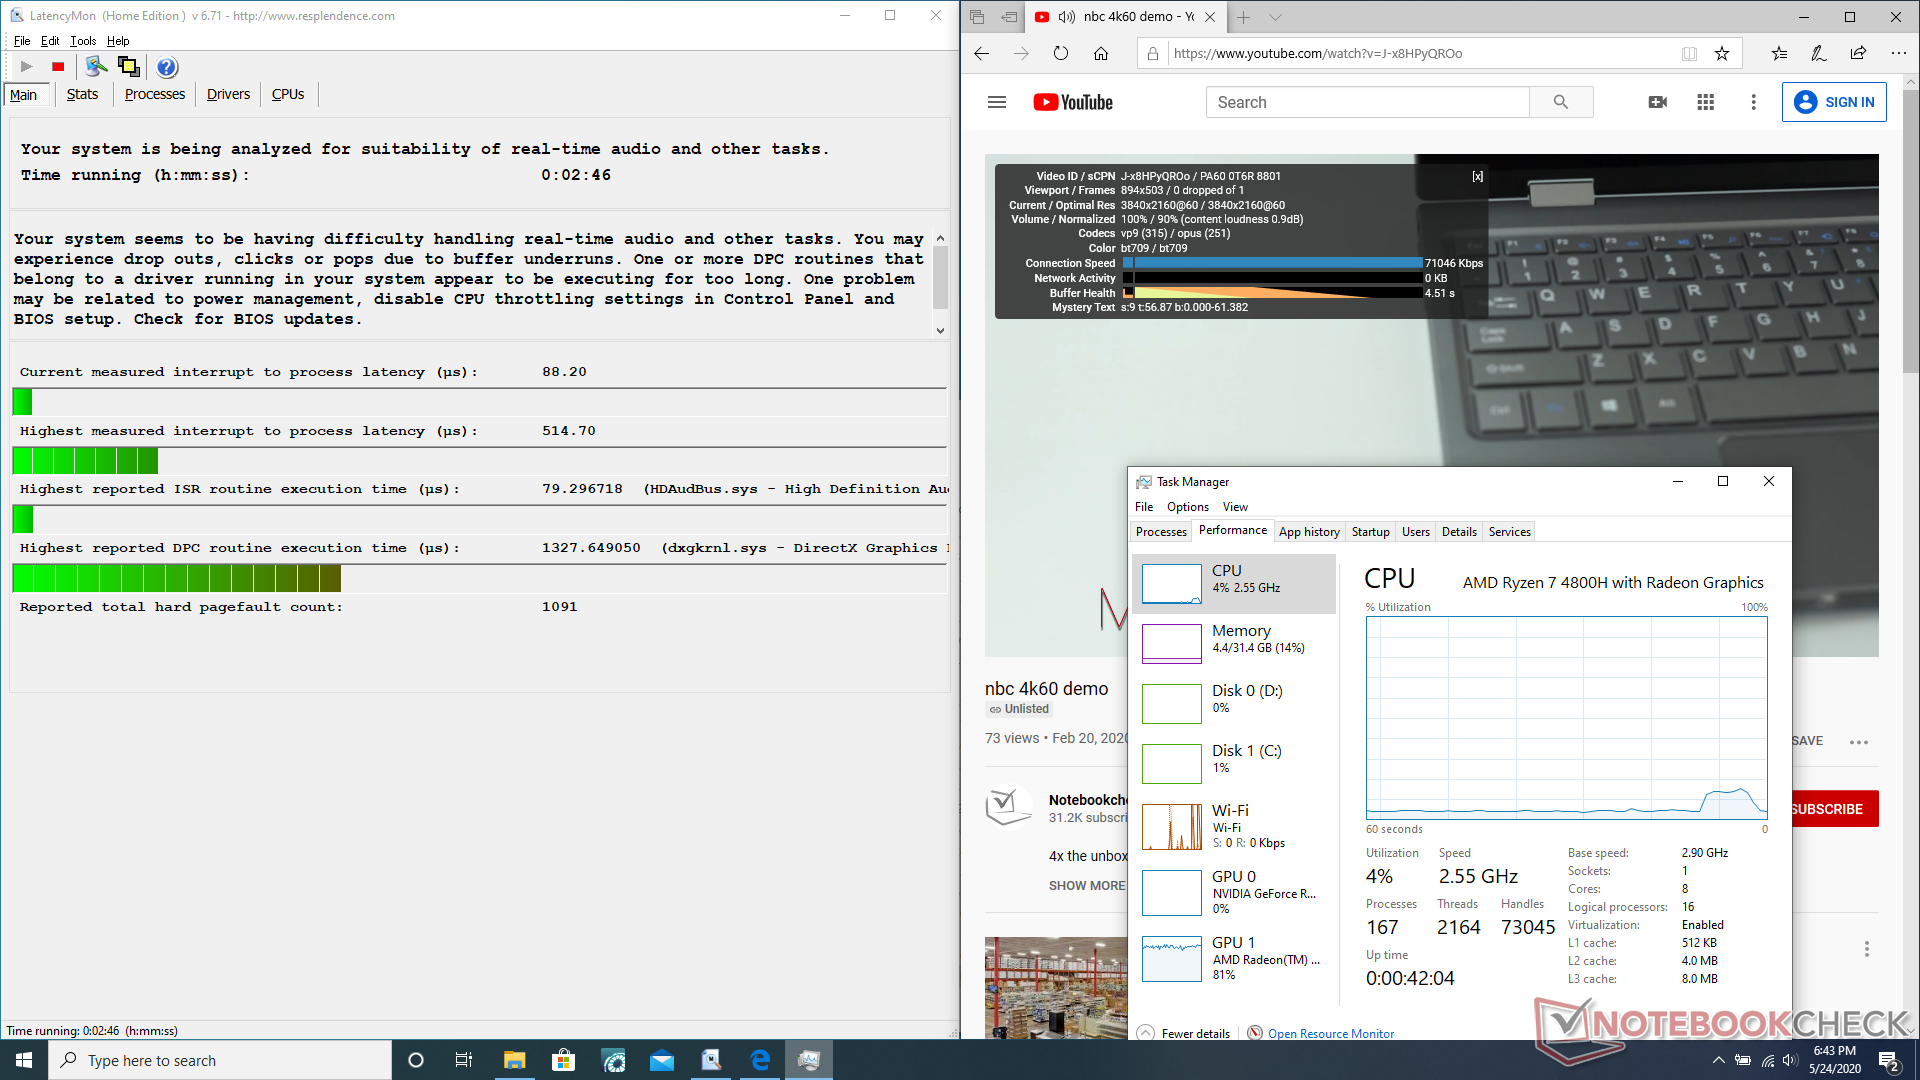Open the LatencyMon help question mark icon
This screenshot has height=1080, width=1920.
(167, 67)
